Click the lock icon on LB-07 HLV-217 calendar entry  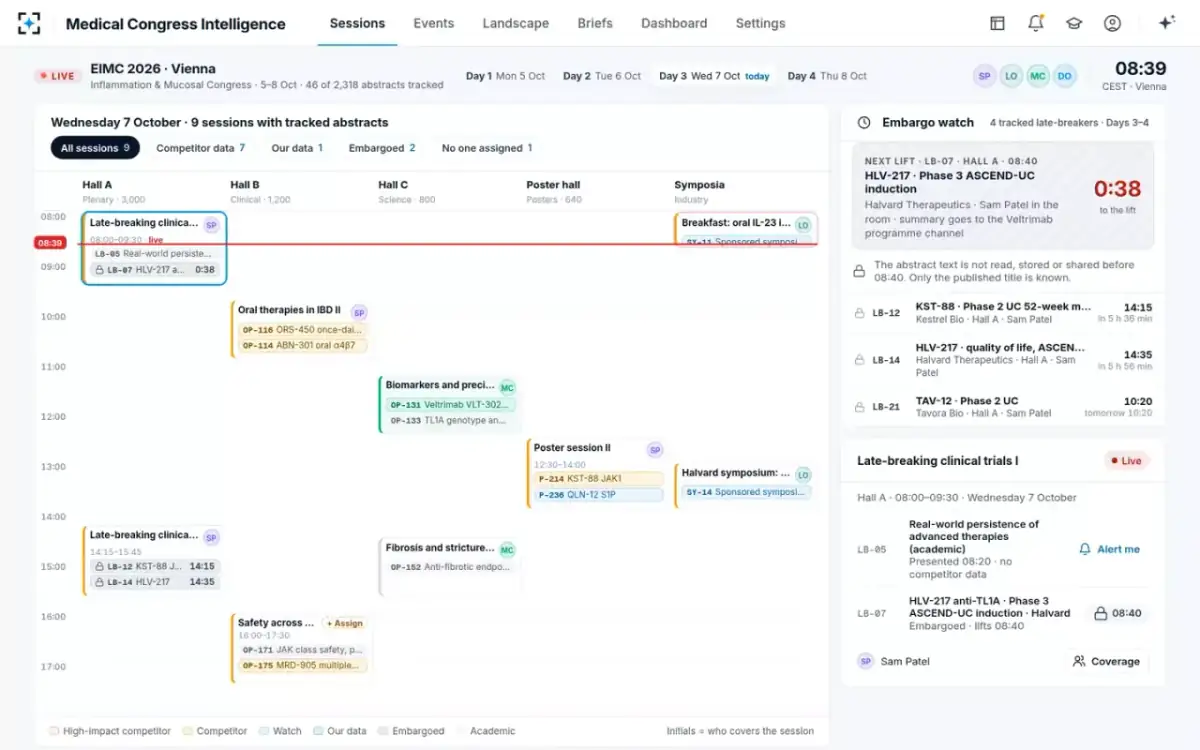(x=99, y=270)
